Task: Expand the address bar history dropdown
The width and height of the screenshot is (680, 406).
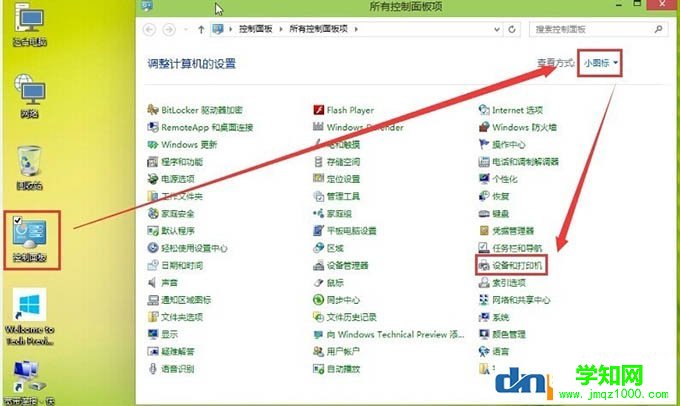Action: (x=497, y=29)
